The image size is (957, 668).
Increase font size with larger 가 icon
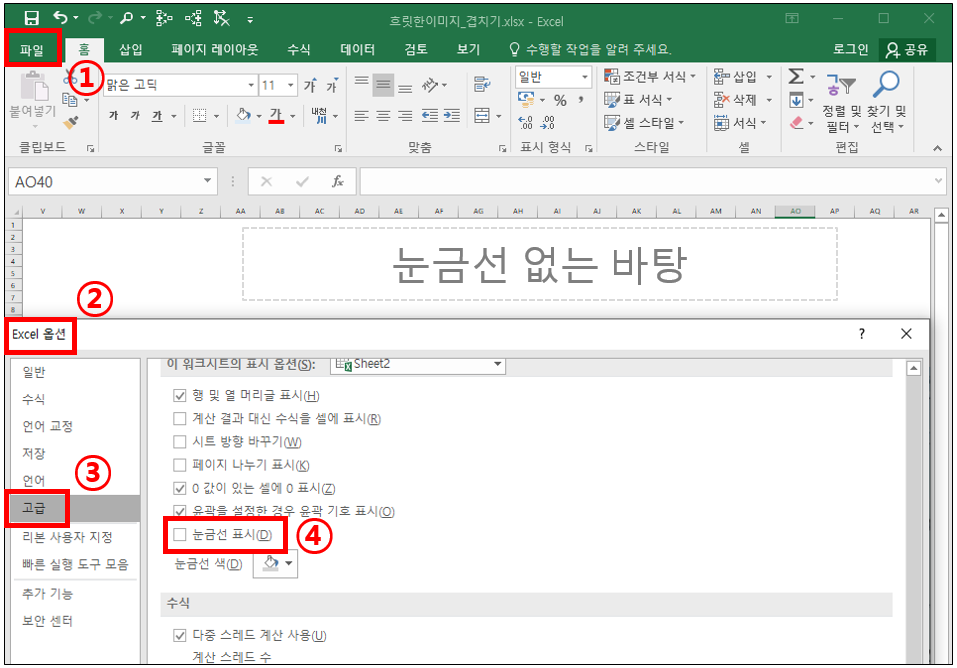[x=311, y=85]
